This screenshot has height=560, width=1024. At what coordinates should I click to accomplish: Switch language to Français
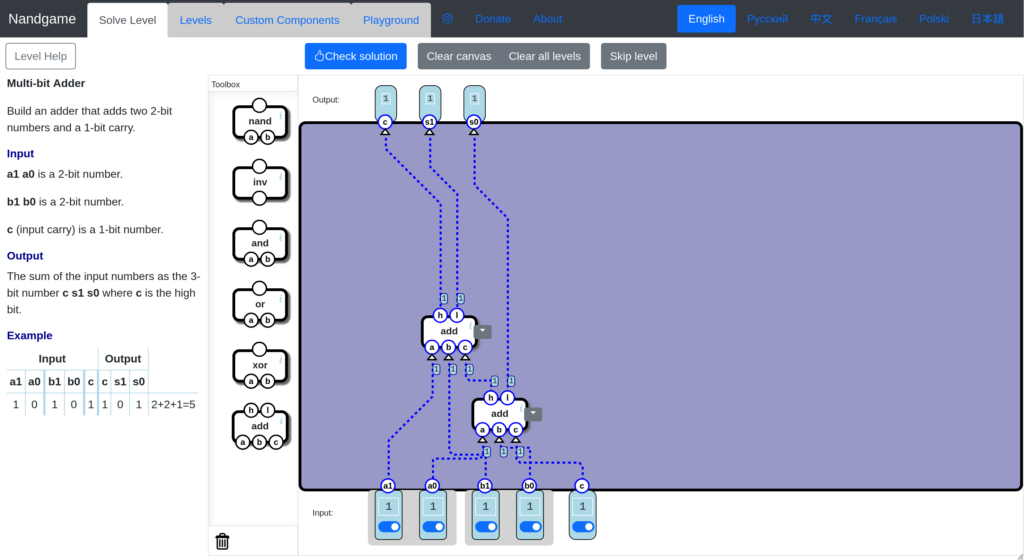(x=875, y=19)
